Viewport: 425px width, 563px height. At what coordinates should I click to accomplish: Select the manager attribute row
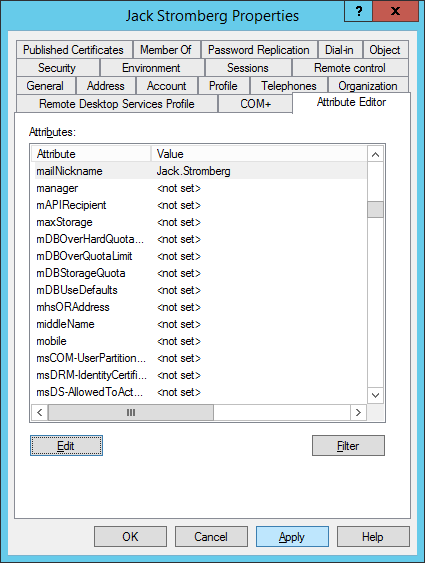tap(199, 188)
